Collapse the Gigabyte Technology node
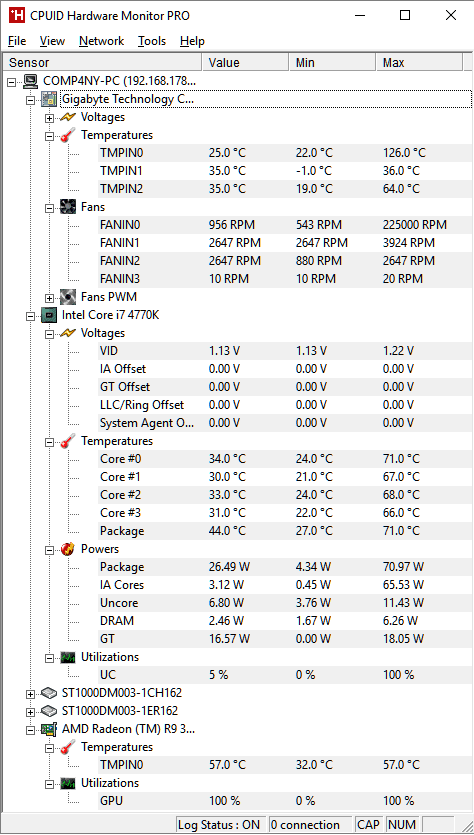 31,100
